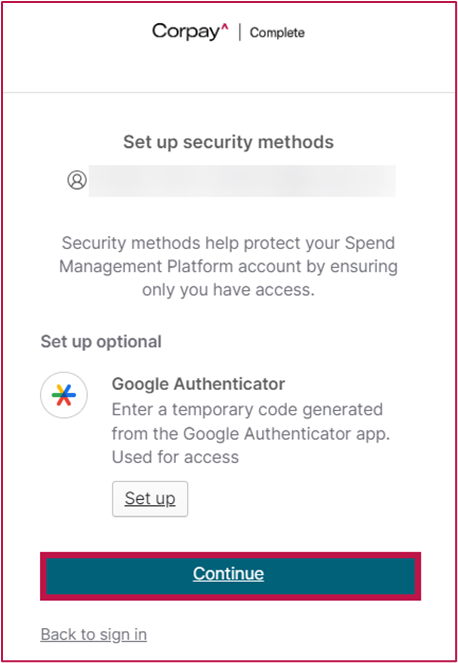The height and width of the screenshot is (663, 458).
Task: Click the 'Enter a temporary code generated' text
Action: pos(247,409)
